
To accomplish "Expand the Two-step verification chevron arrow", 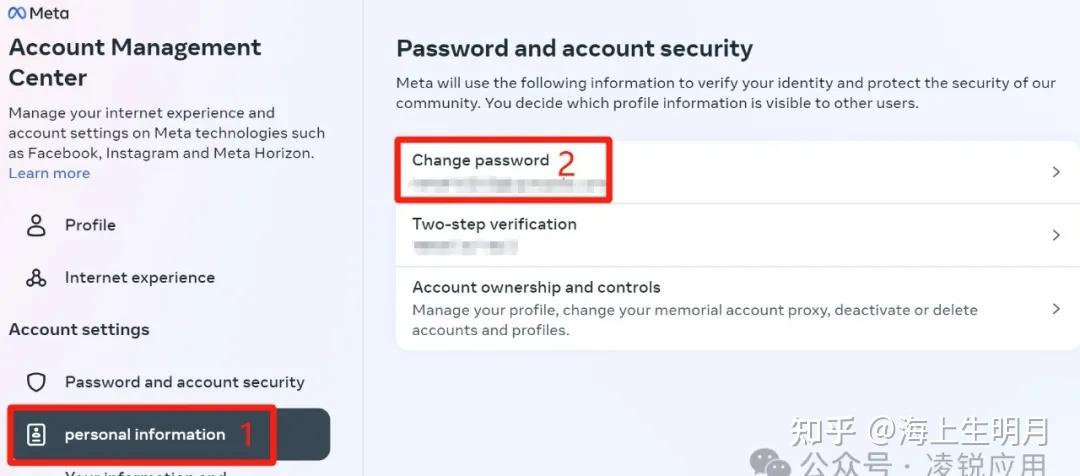I will click(1056, 236).
